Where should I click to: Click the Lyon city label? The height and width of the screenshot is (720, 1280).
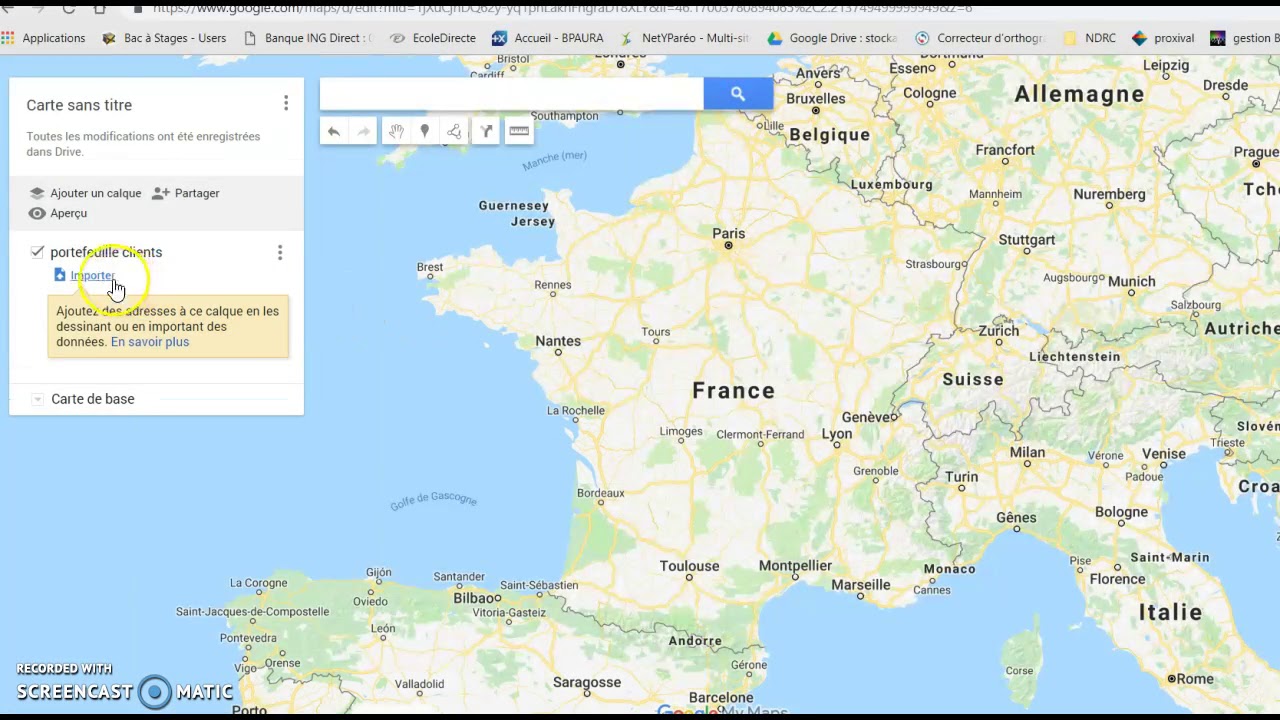coord(837,433)
